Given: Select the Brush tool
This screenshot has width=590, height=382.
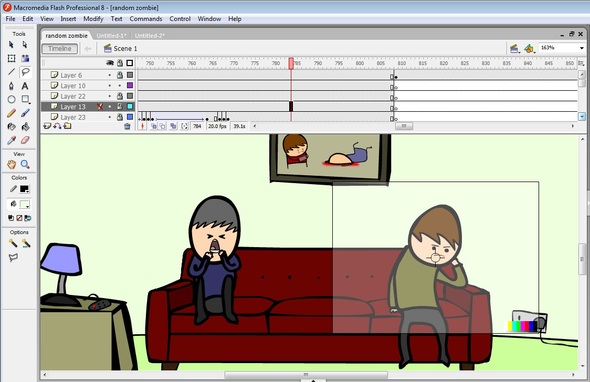Looking at the screenshot, I should pyautogui.click(x=25, y=113).
